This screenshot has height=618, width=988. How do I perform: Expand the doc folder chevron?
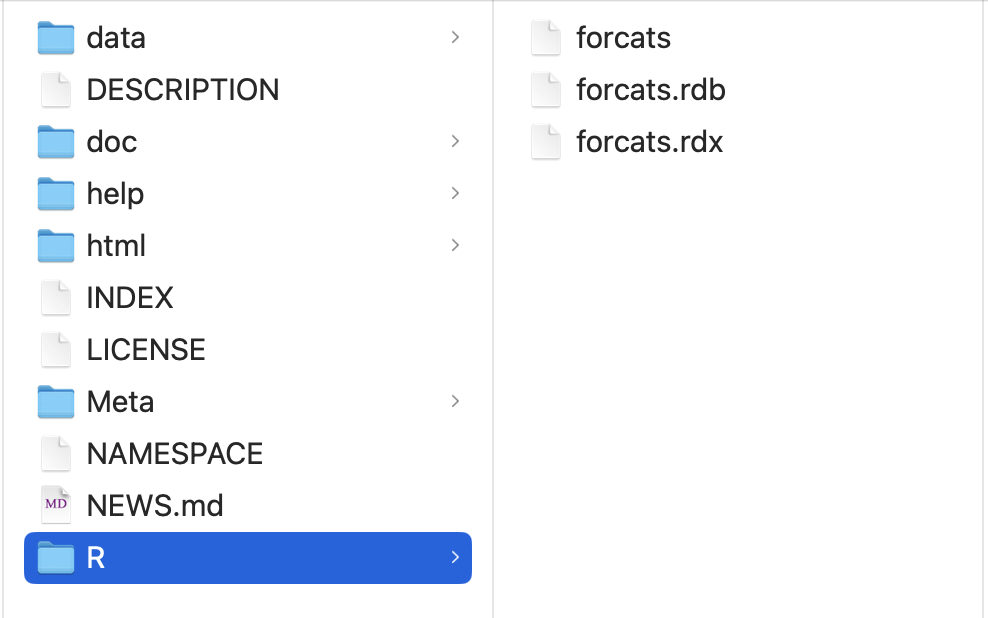455,142
